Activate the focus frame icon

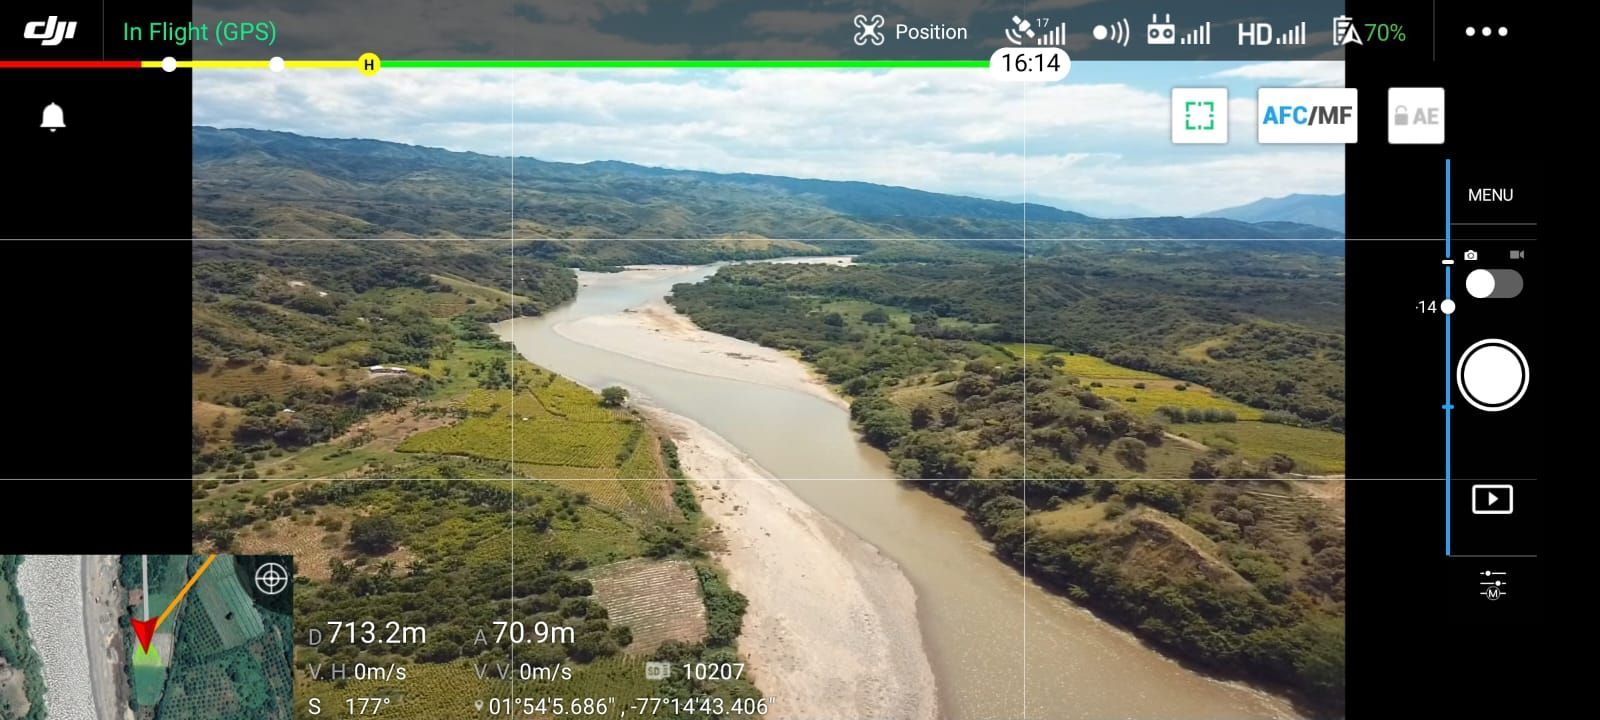1199,116
